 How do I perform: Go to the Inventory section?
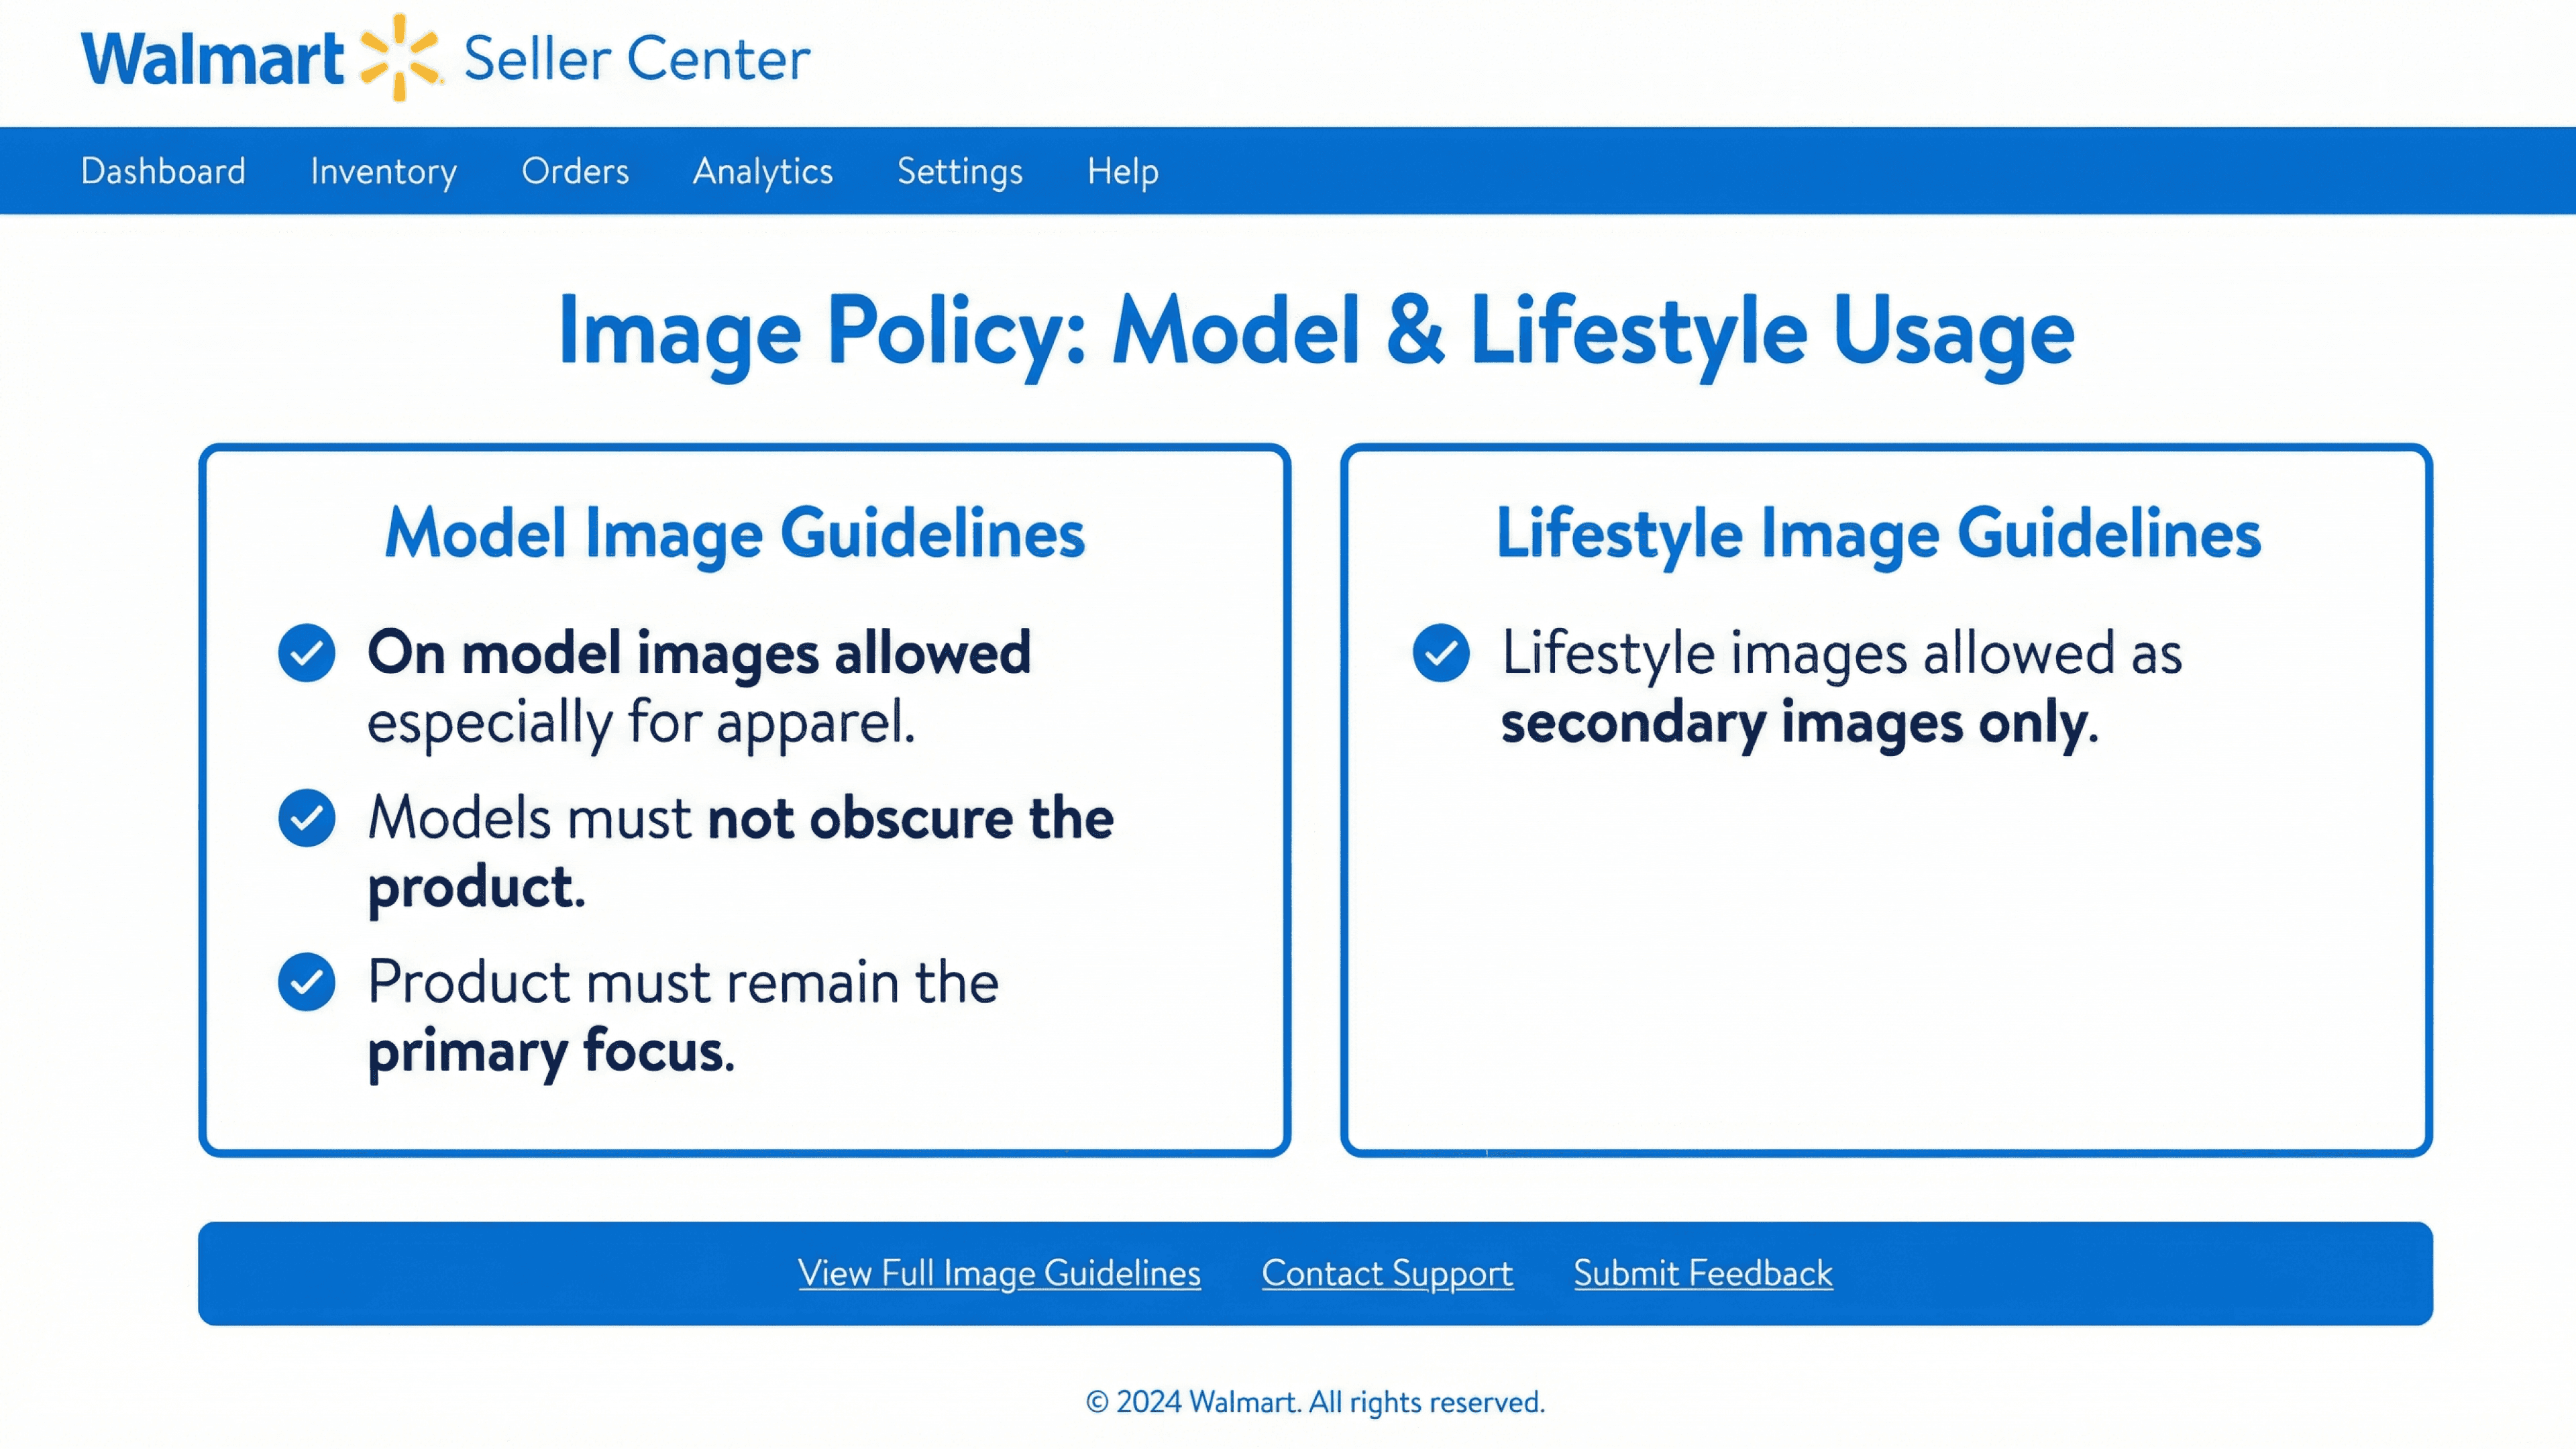pyautogui.click(x=383, y=171)
